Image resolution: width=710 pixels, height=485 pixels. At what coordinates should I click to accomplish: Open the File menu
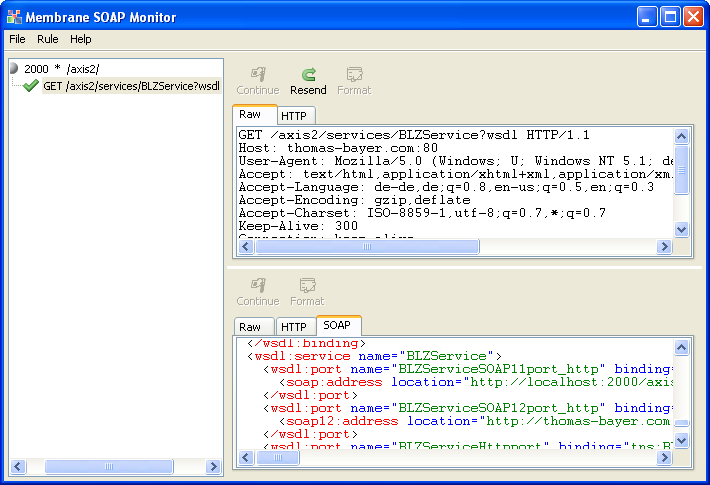click(x=17, y=39)
